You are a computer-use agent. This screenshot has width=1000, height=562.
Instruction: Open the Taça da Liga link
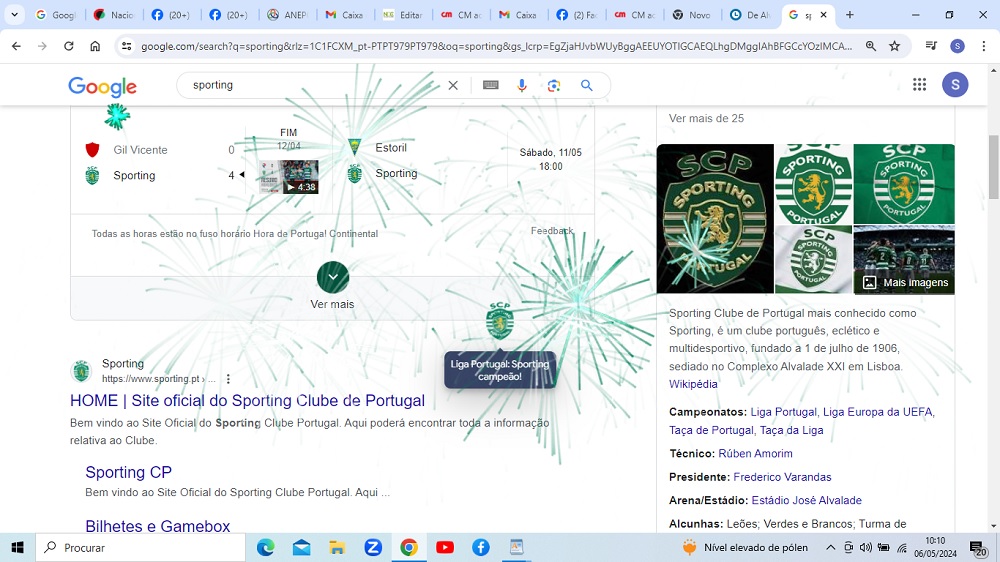791,430
